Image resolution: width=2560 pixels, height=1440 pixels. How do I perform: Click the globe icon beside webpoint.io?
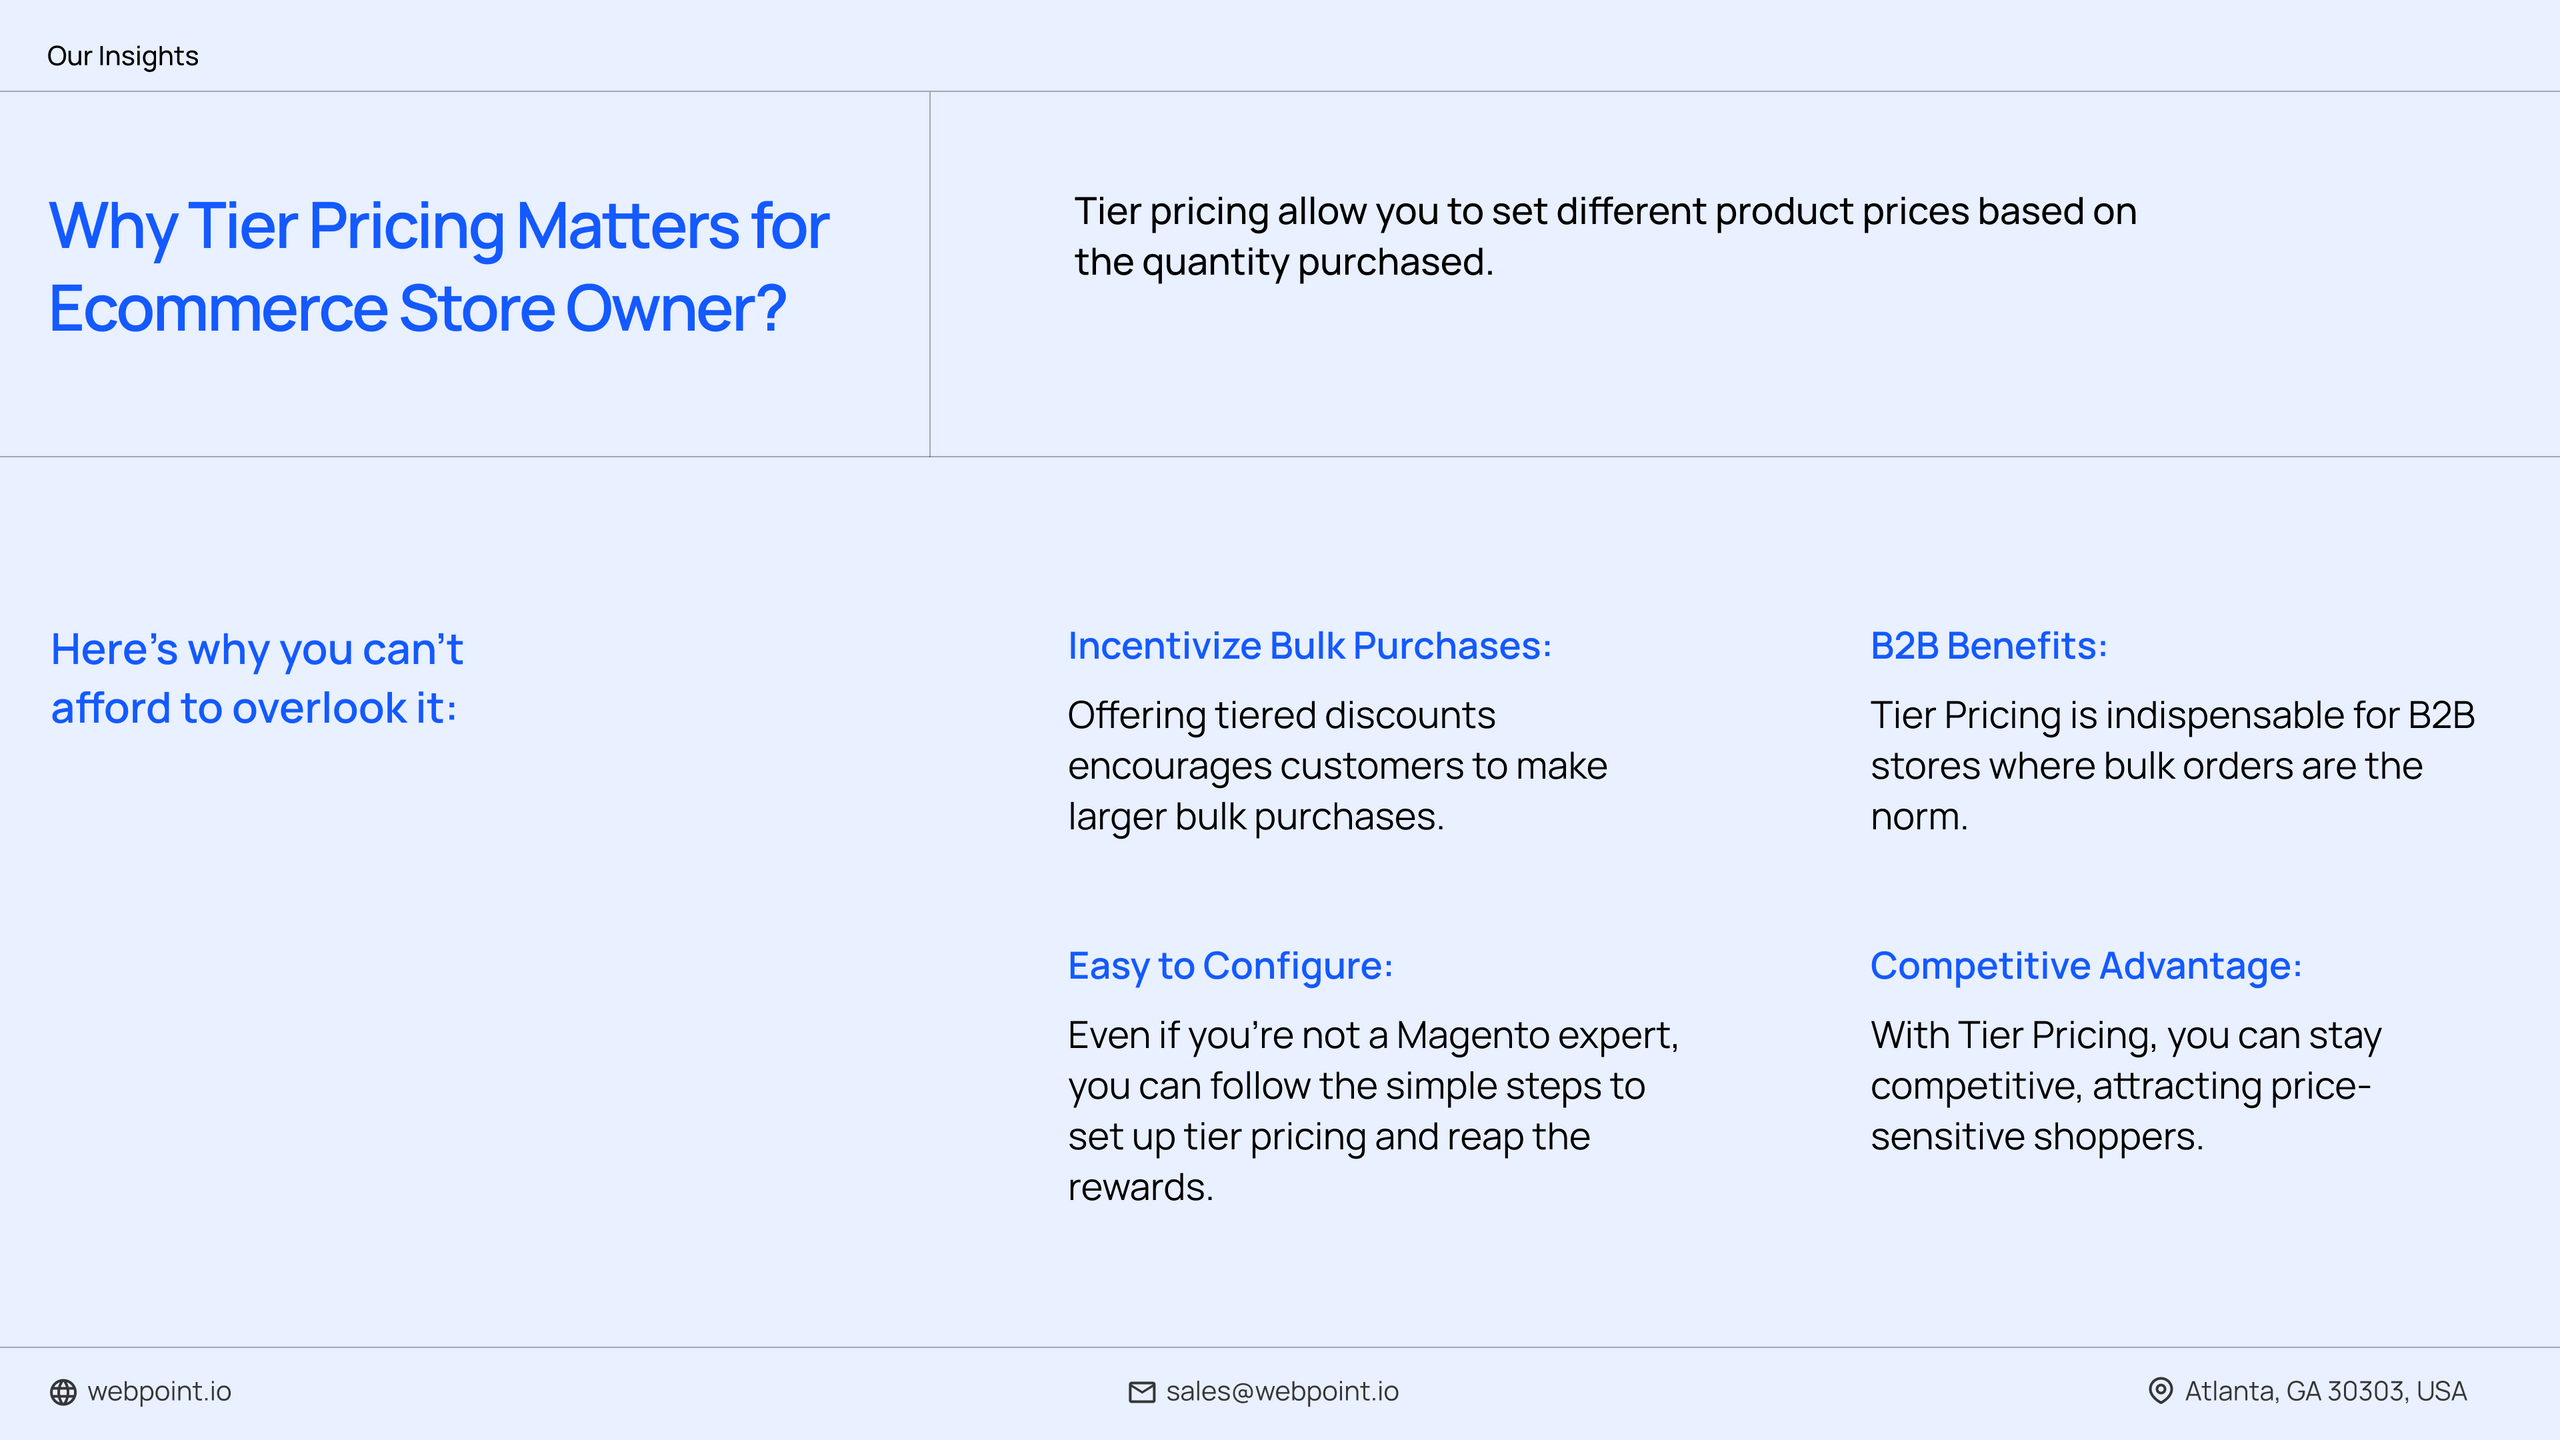(63, 1392)
